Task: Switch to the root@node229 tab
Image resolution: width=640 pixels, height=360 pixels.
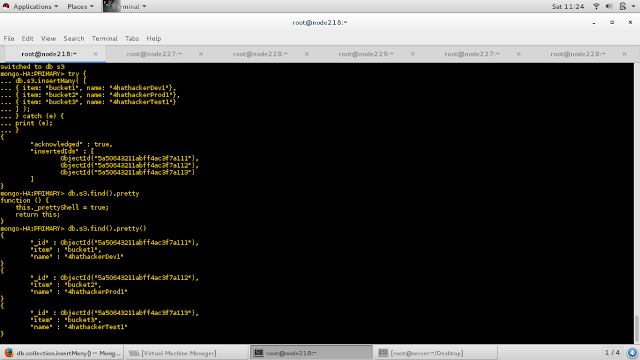Action: pyautogui.click(x=366, y=54)
